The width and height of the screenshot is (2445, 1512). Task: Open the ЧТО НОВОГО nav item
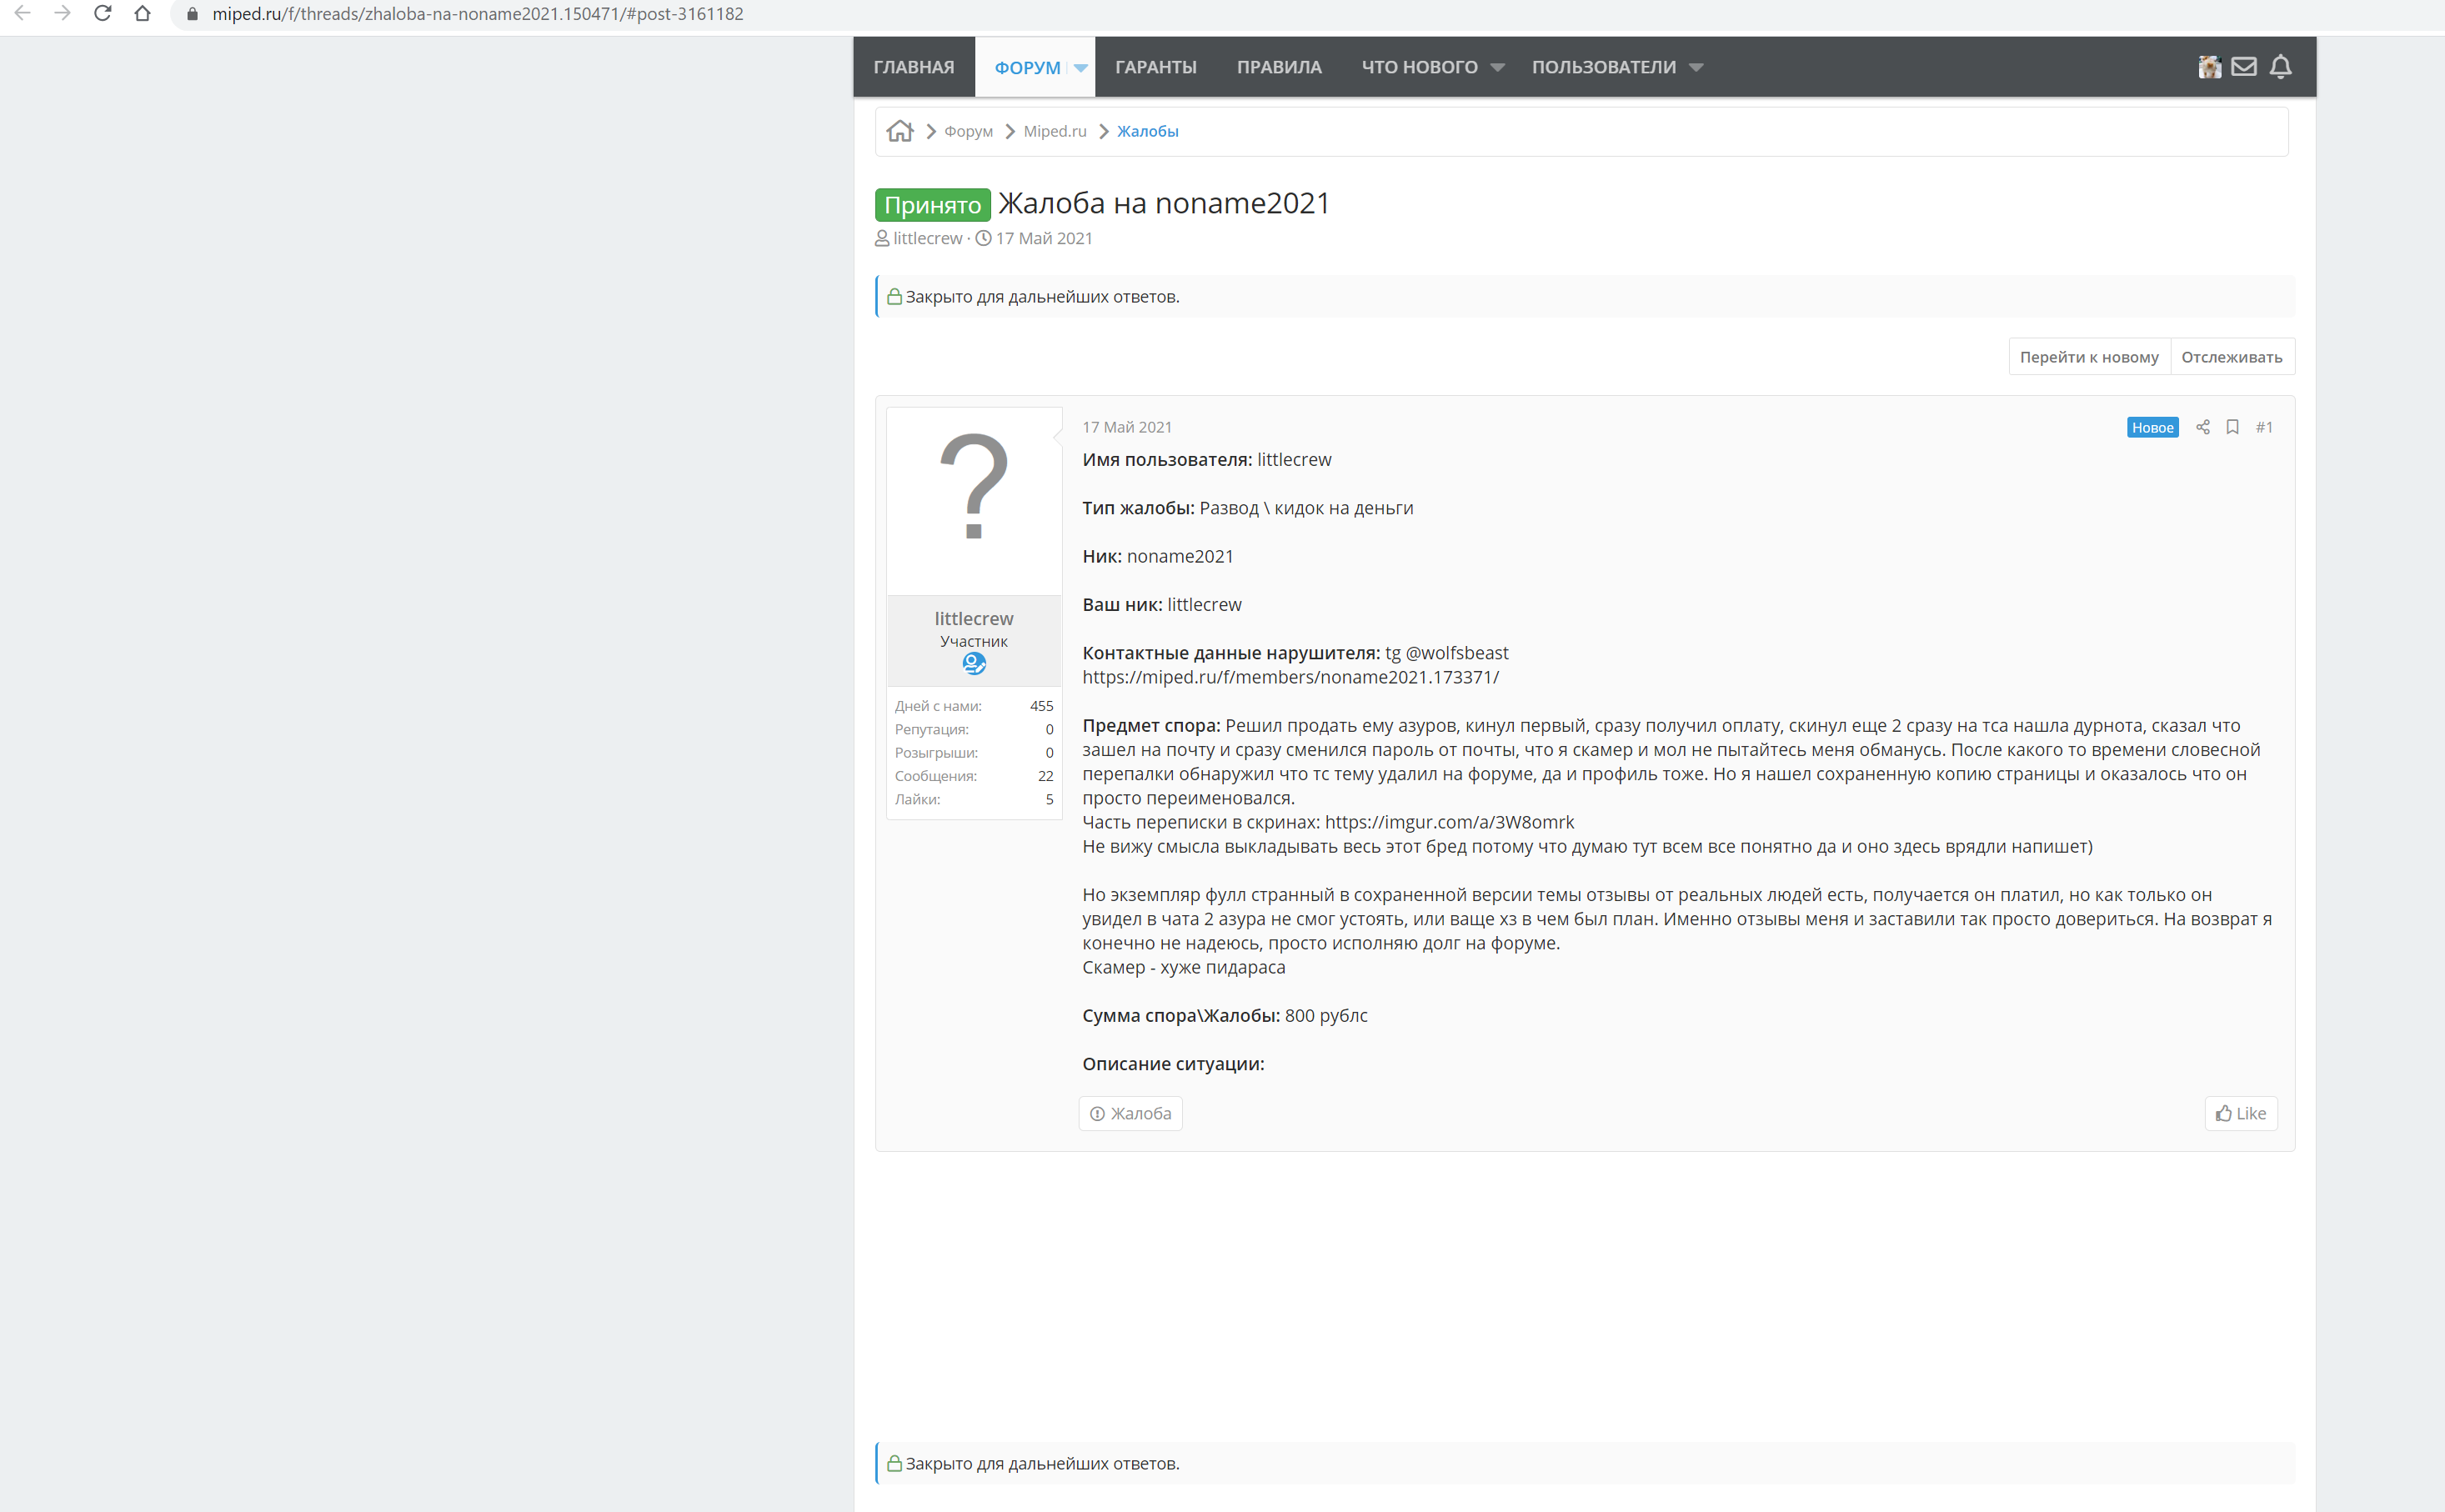coord(1419,67)
